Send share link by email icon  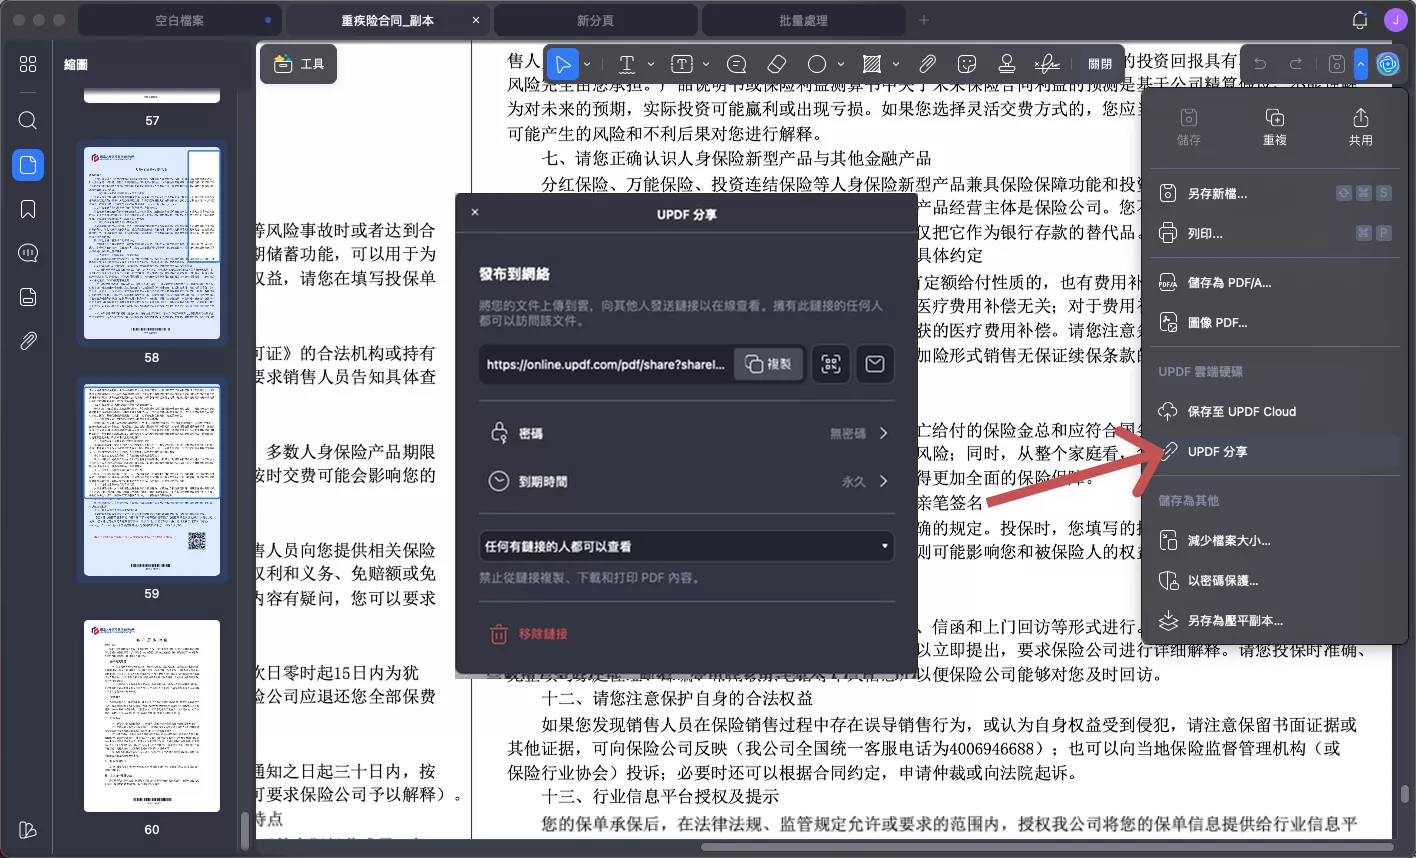tap(875, 365)
